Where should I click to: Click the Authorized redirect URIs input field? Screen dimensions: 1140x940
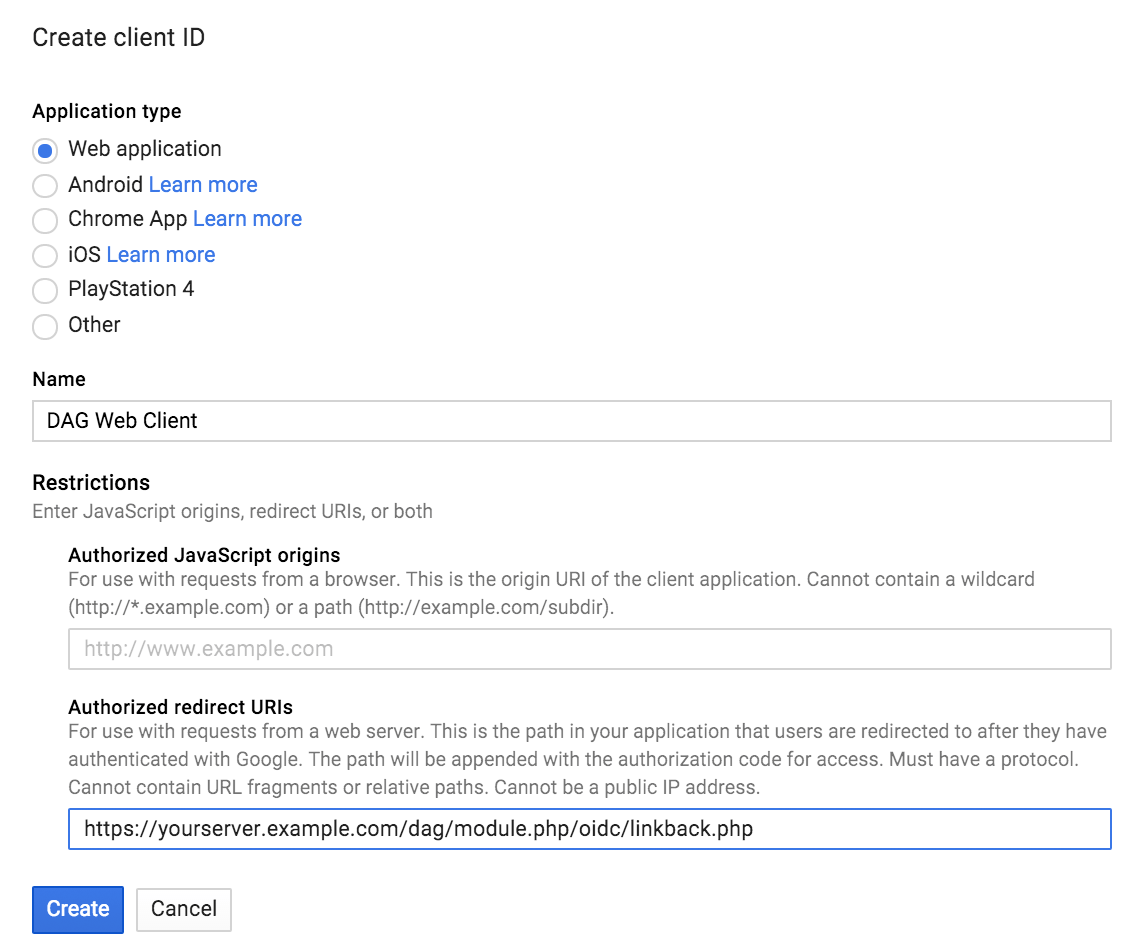(x=500, y=828)
